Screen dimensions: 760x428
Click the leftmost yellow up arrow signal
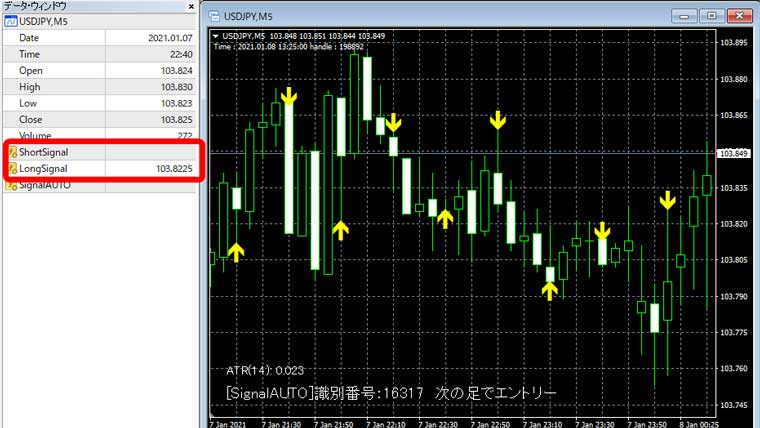[x=236, y=252]
